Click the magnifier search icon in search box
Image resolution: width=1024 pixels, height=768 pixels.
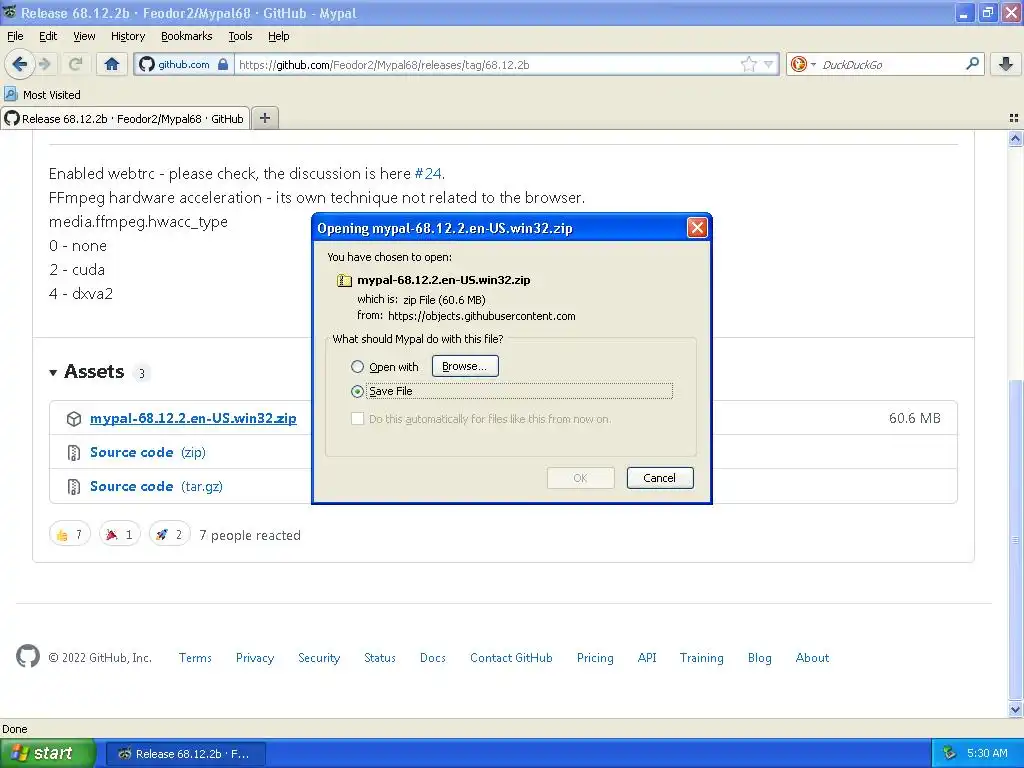click(x=972, y=63)
